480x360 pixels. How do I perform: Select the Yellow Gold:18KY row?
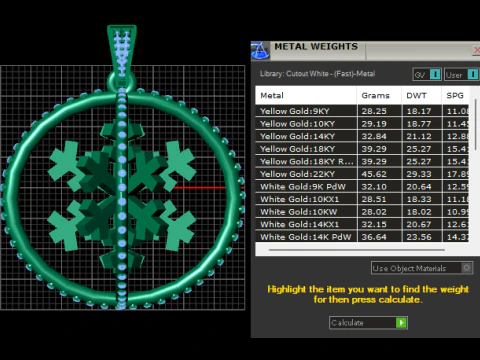pos(362,149)
